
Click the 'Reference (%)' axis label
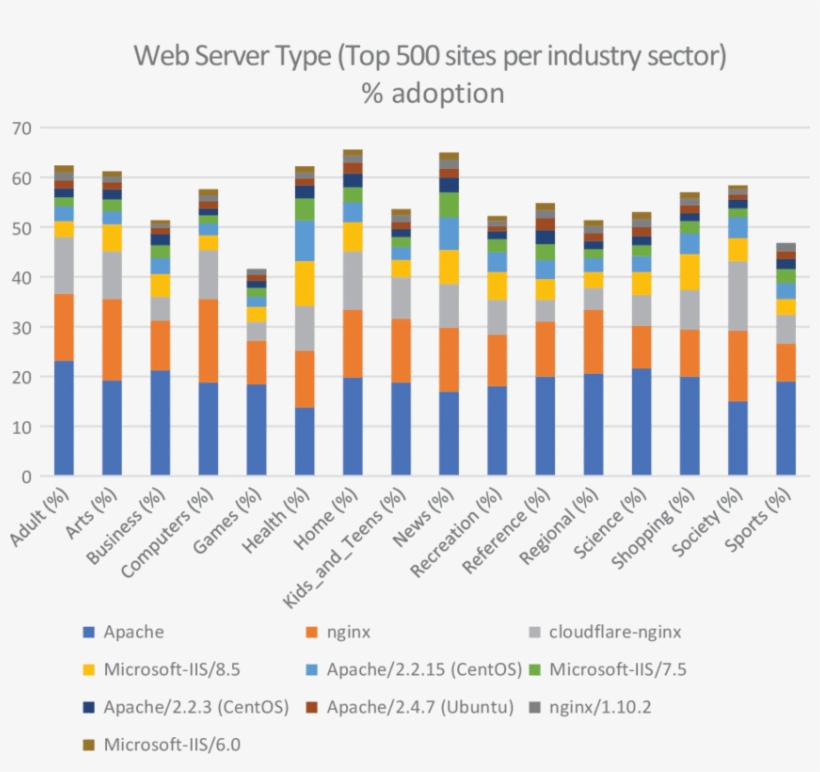tap(506, 530)
